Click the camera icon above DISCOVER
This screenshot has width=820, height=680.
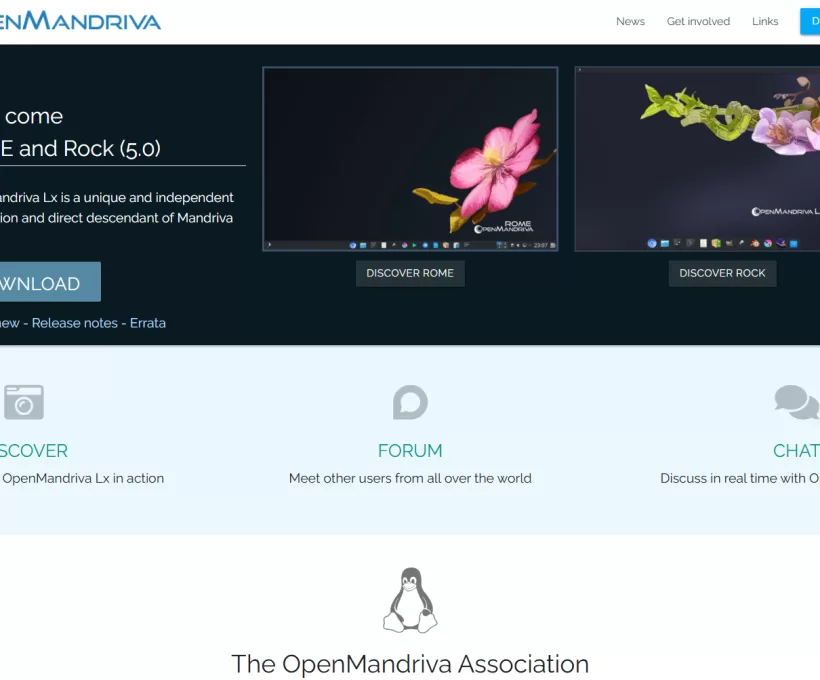[x=24, y=402]
